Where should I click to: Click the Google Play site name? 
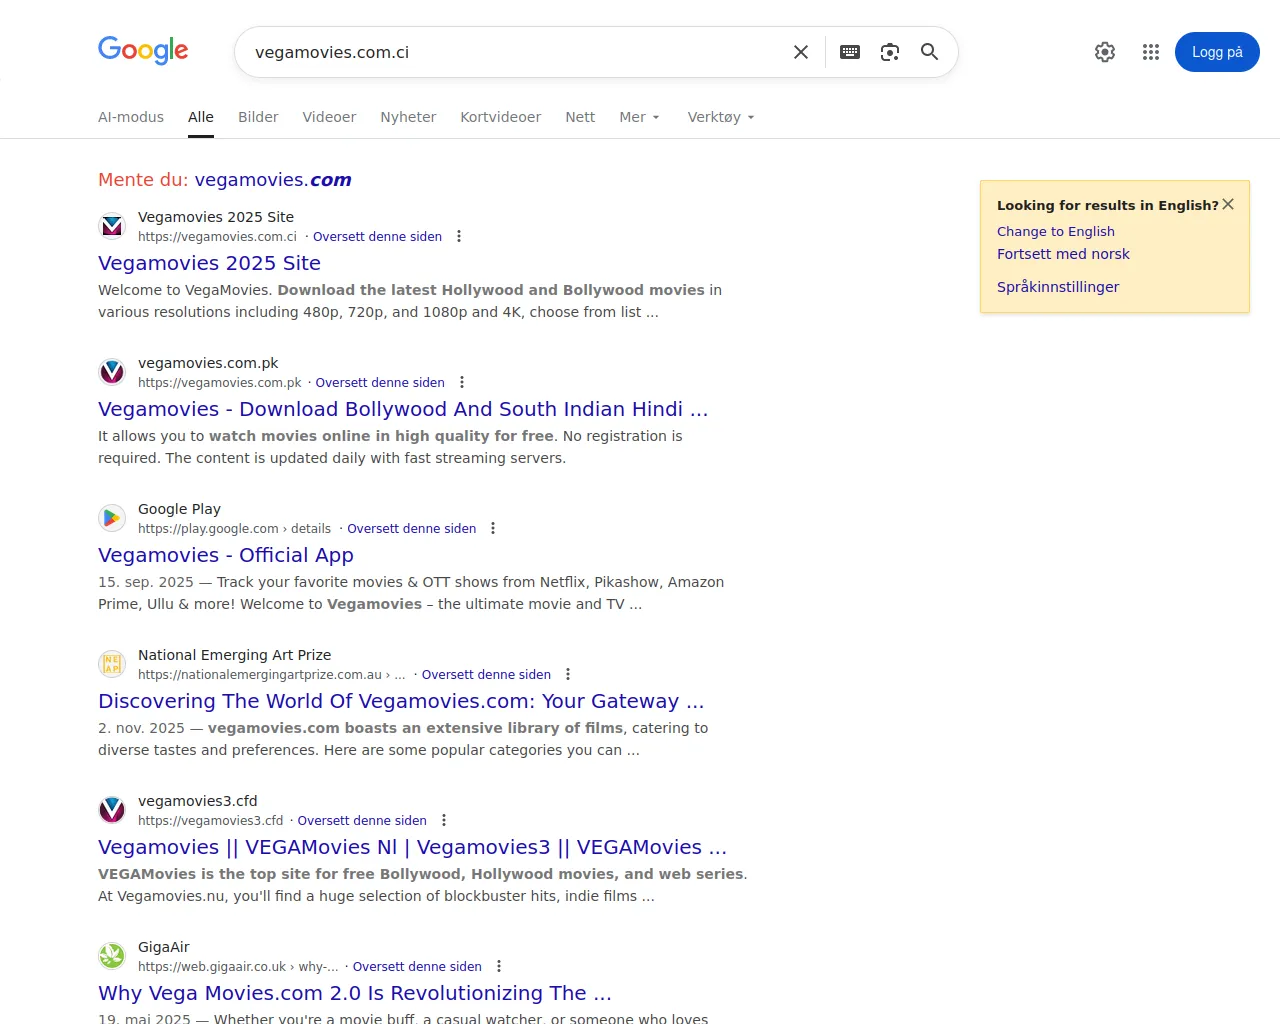click(x=179, y=509)
